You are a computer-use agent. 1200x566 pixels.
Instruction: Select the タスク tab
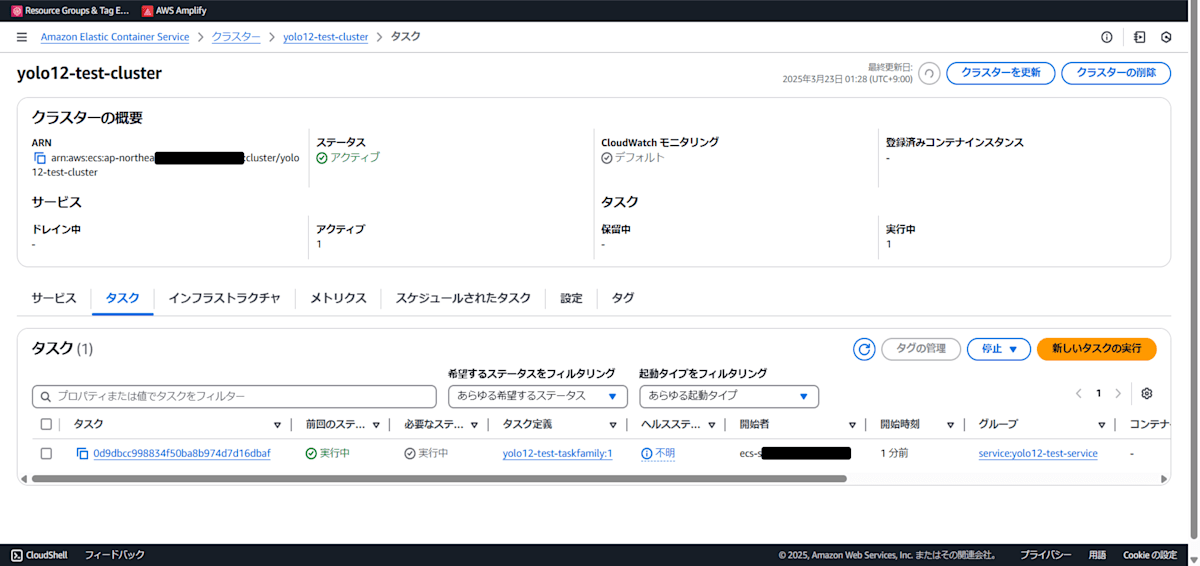pyautogui.click(x=122, y=298)
